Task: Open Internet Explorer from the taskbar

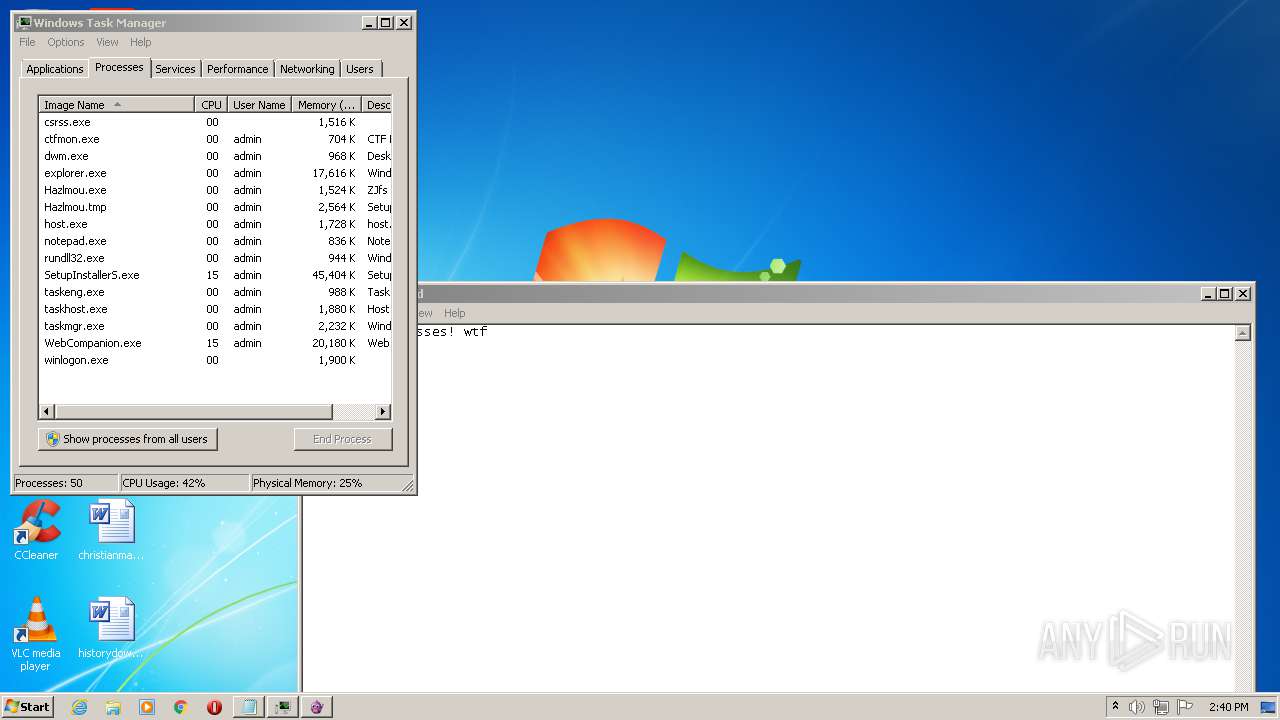Action: (80, 707)
